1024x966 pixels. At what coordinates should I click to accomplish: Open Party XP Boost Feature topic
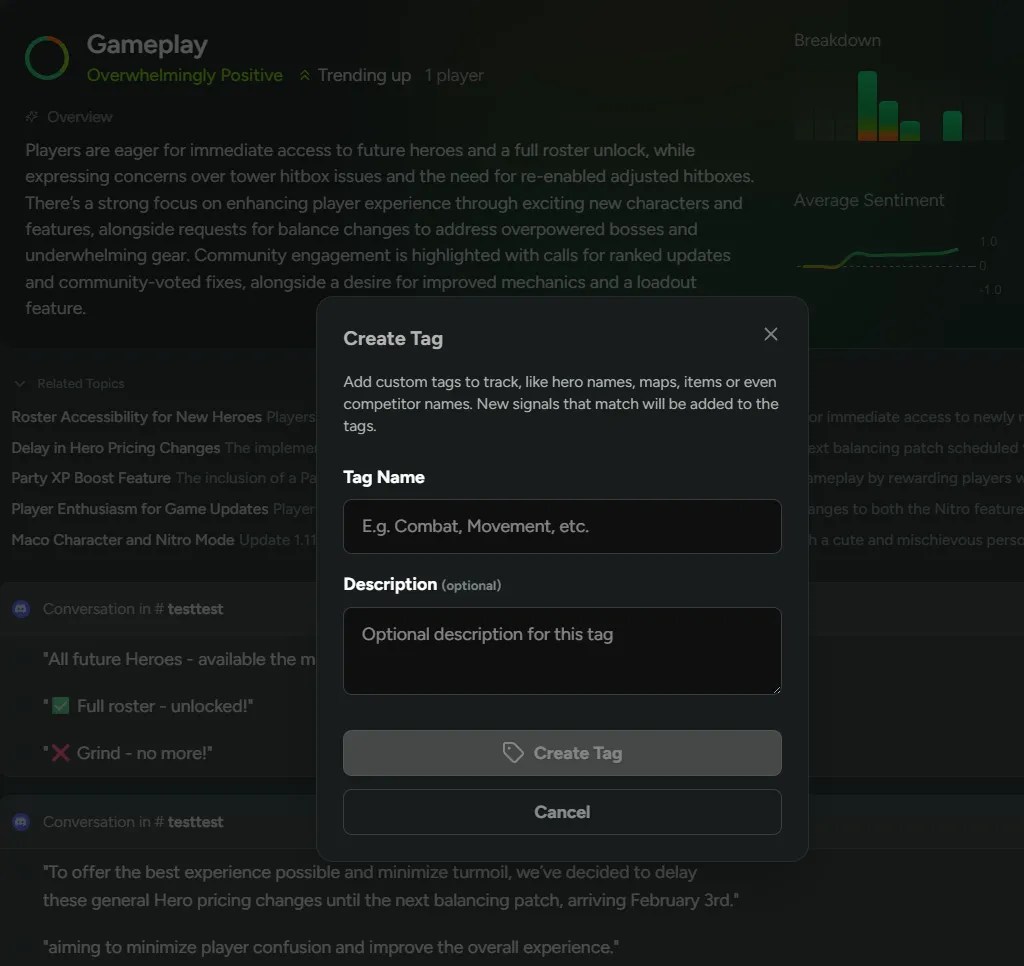[x=91, y=478]
